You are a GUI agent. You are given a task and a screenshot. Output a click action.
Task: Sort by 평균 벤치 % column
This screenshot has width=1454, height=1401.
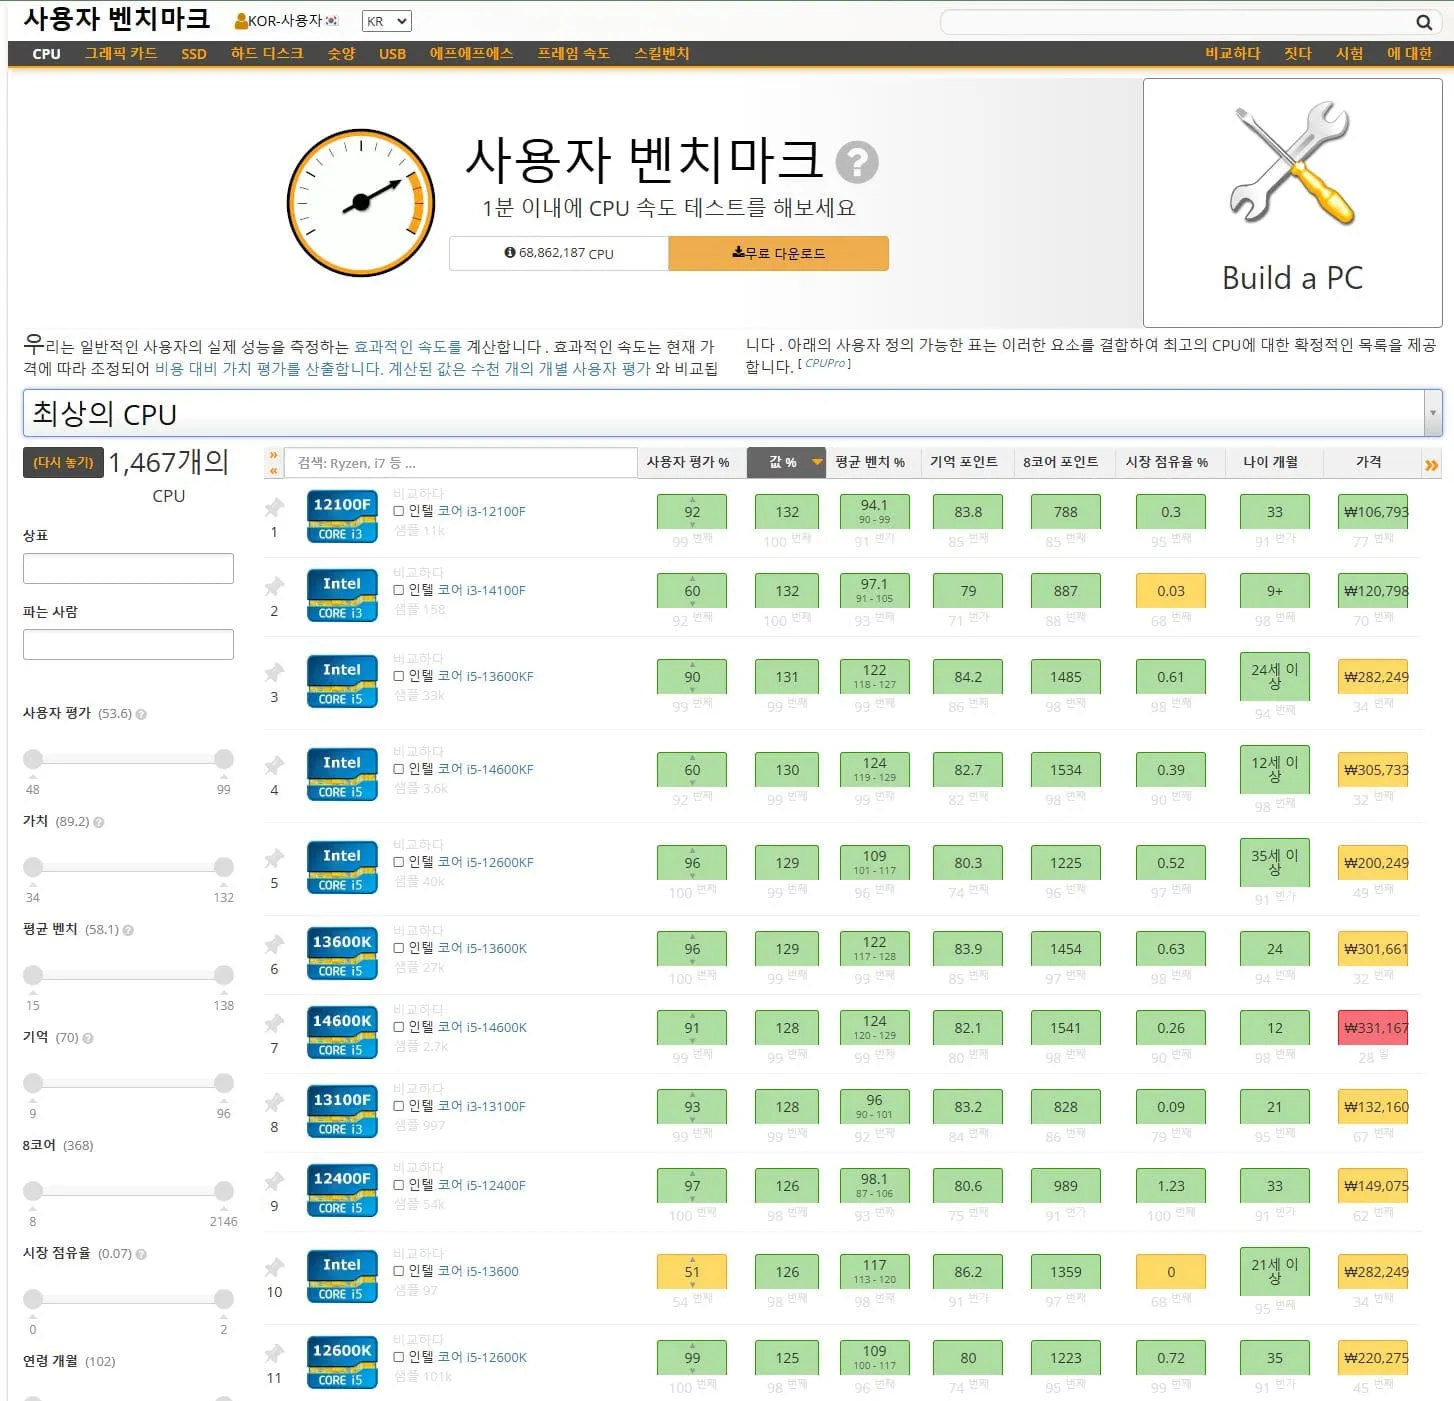pos(870,462)
